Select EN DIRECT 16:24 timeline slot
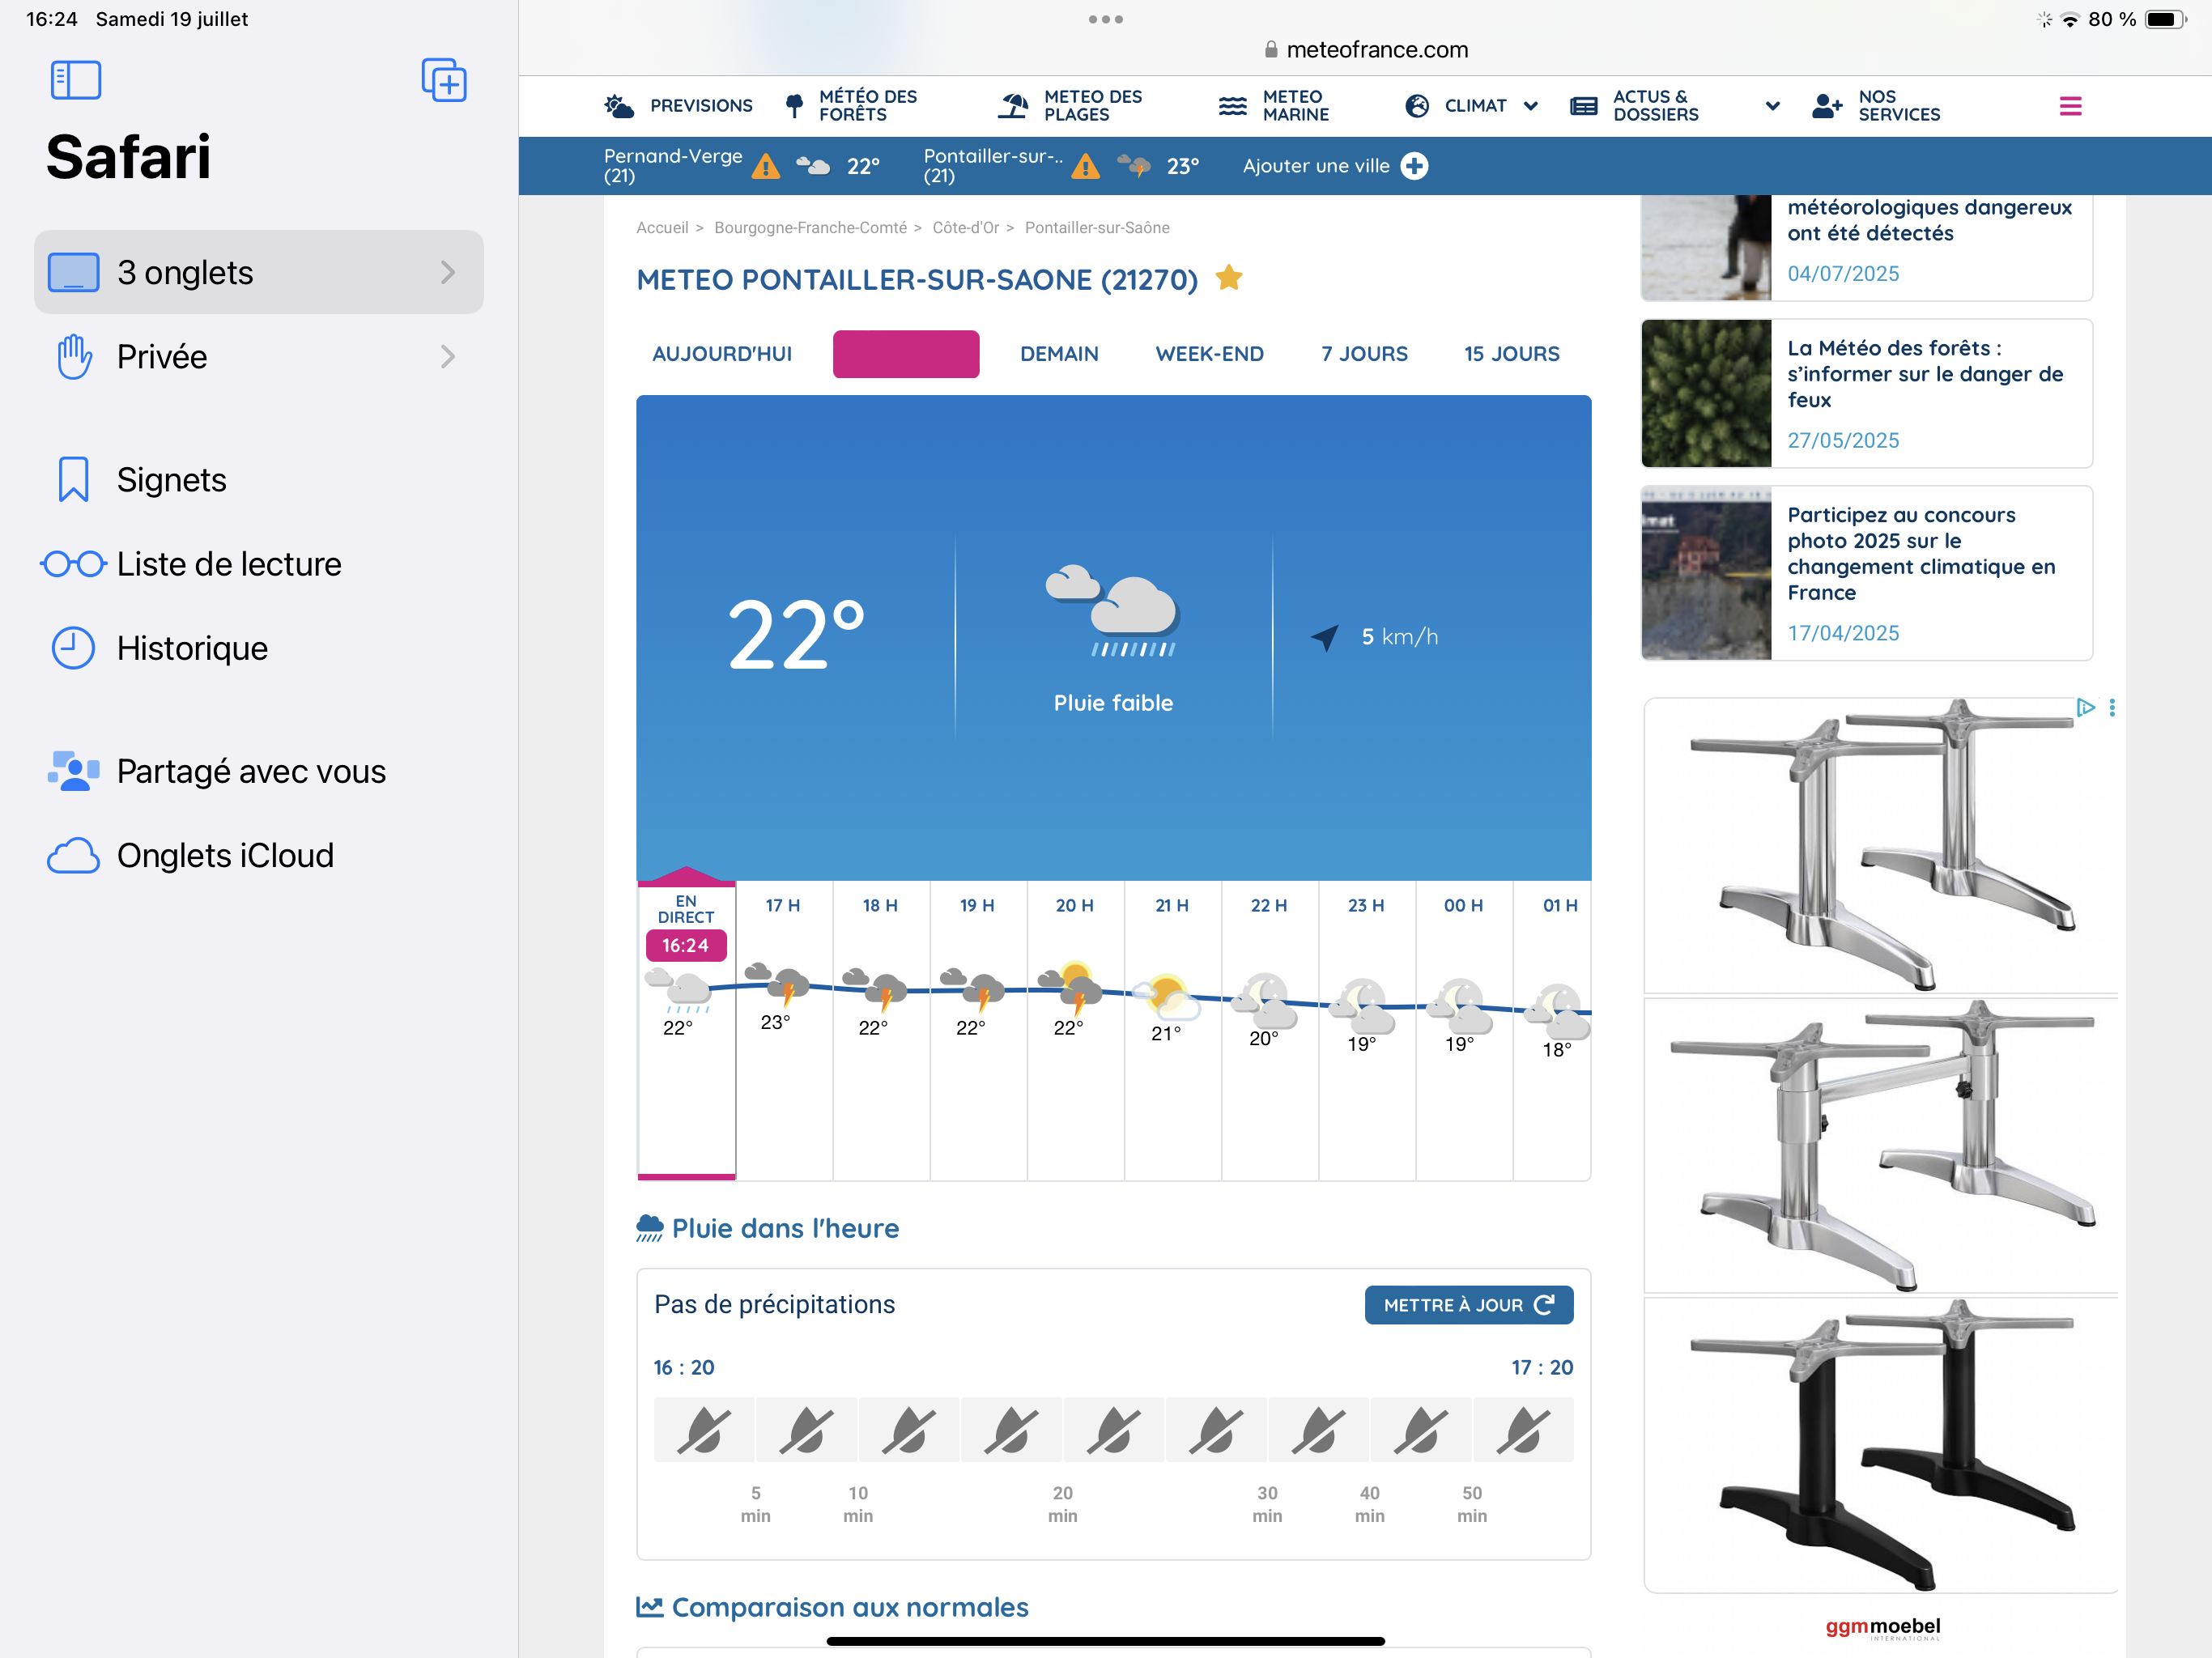The width and height of the screenshot is (2212, 1658). tap(686, 1030)
